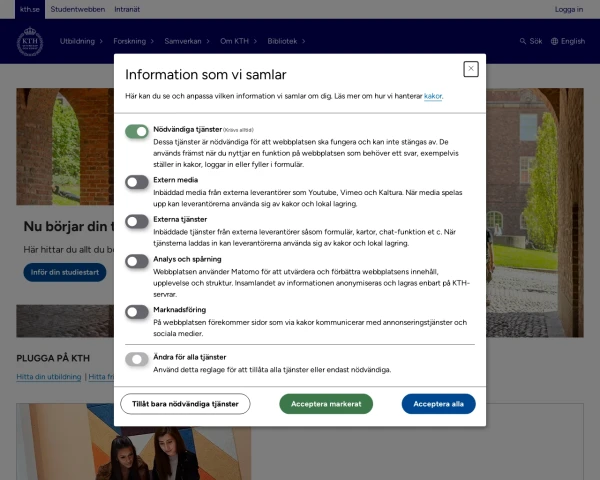Switch to Studentwebben tab
This screenshot has width=600, height=480.
coord(78,9)
